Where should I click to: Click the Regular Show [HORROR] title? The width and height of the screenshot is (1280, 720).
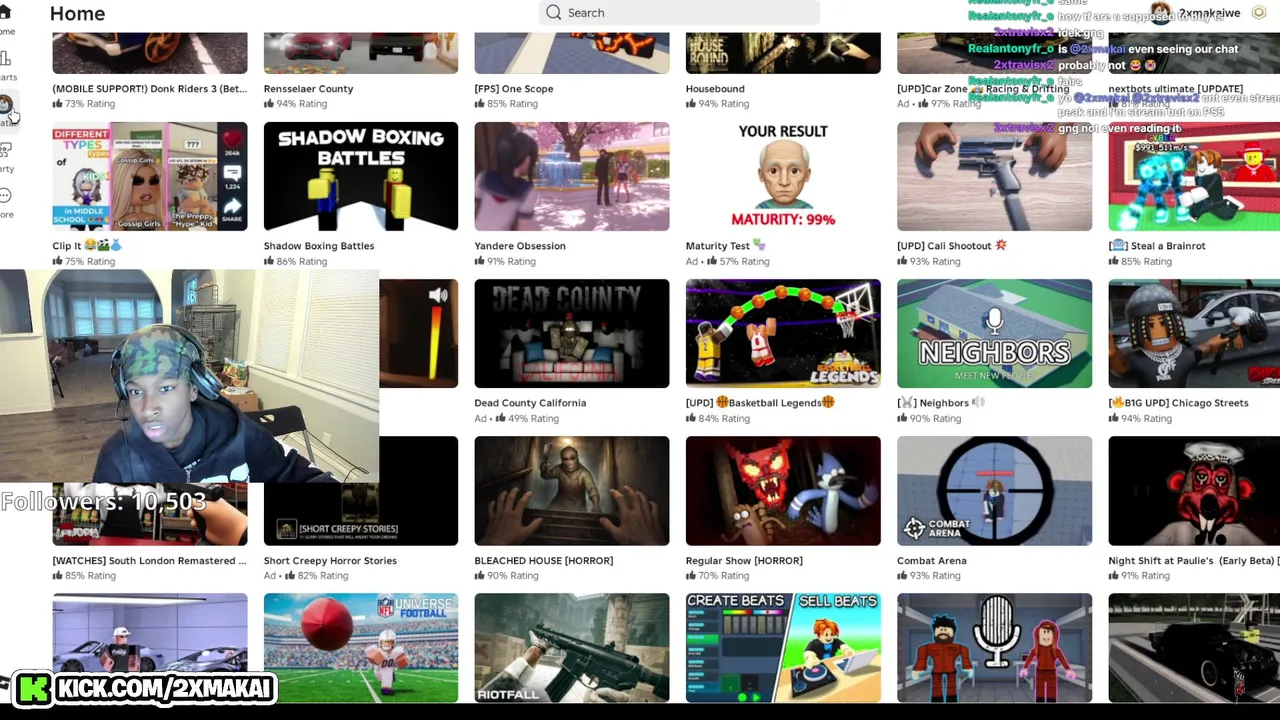coord(744,561)
